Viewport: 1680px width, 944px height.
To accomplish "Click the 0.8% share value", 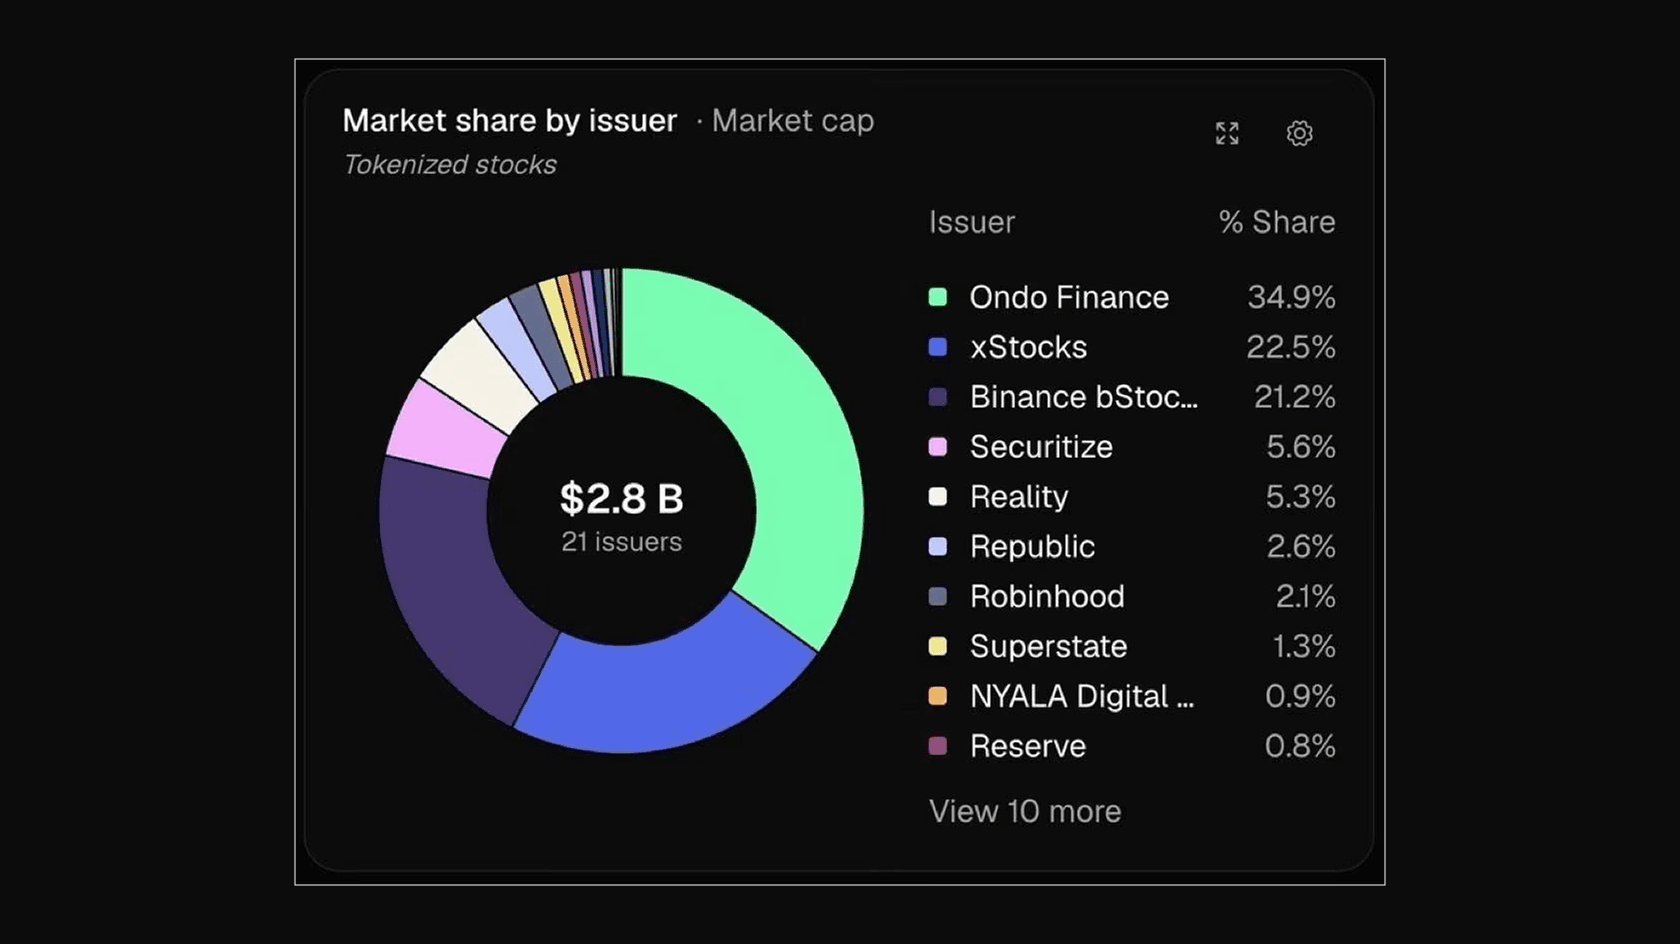I will point(1300,746).
